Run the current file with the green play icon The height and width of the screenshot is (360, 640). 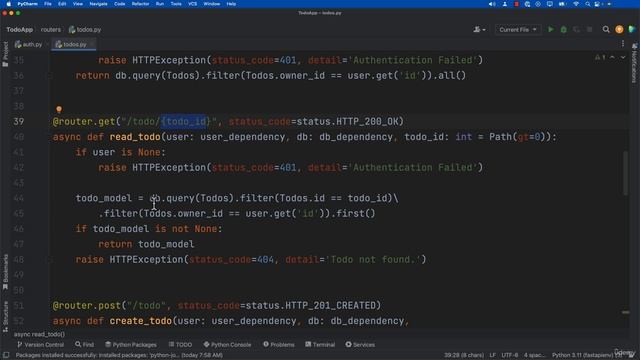click(551, 29)
